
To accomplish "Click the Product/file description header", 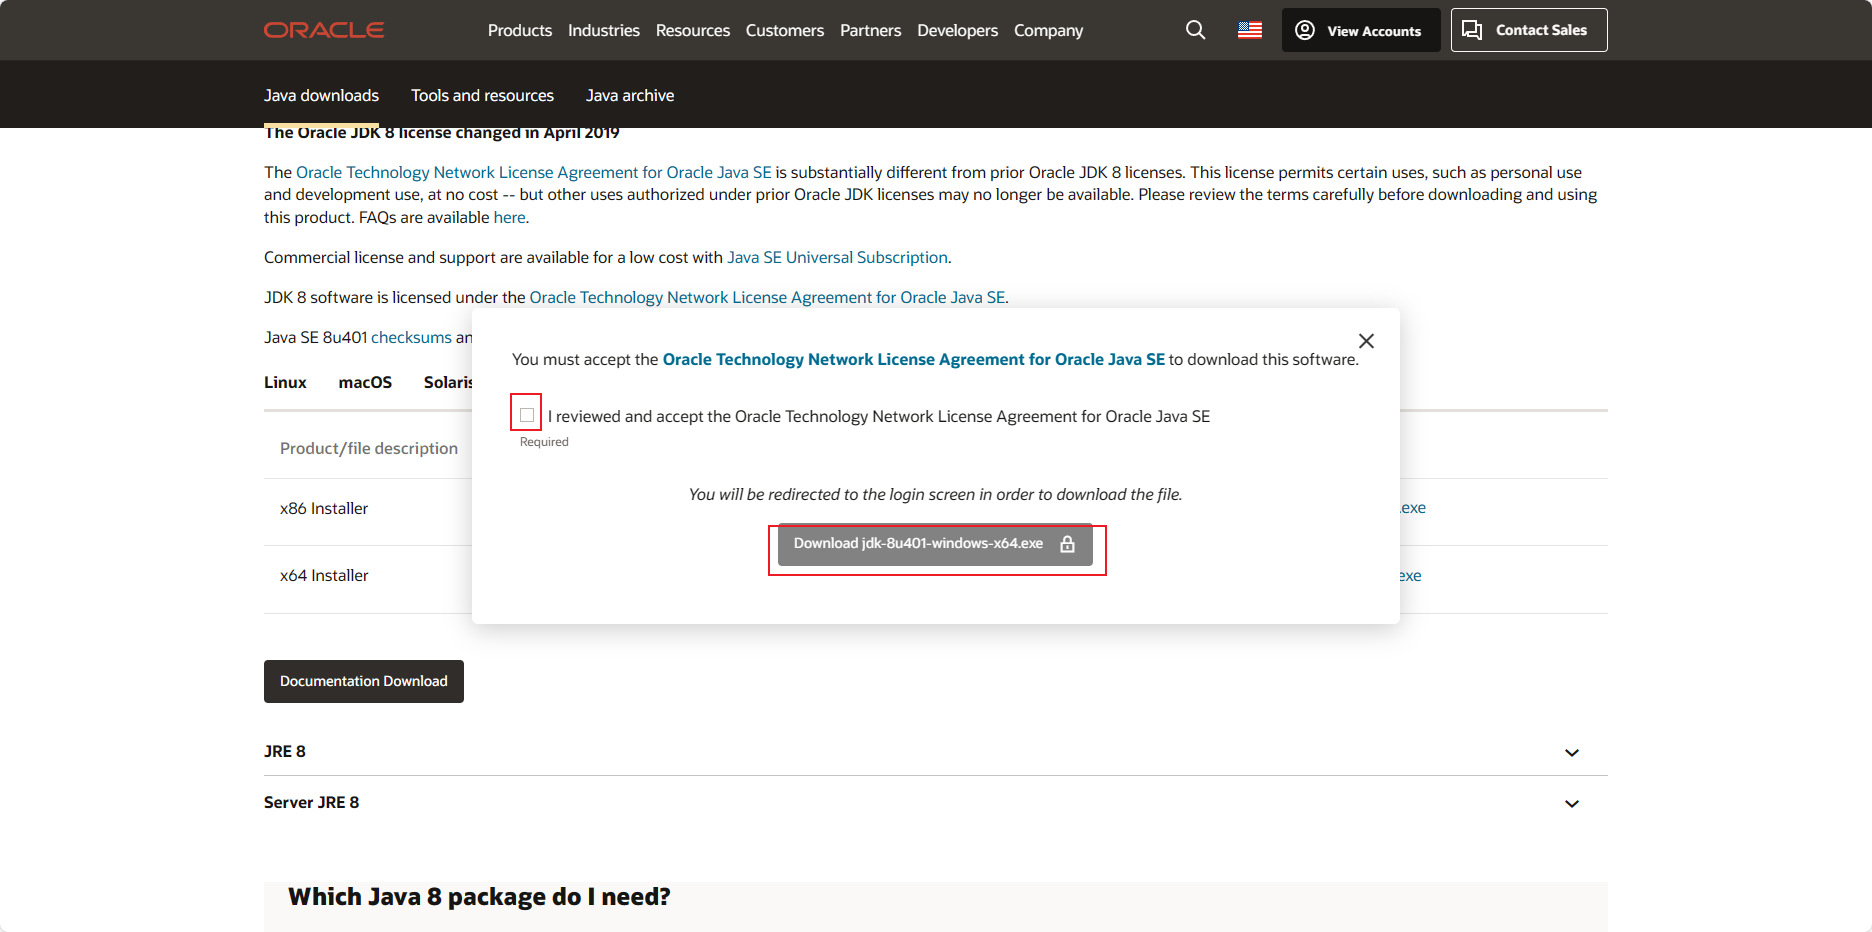I will [x=369, y=448].
